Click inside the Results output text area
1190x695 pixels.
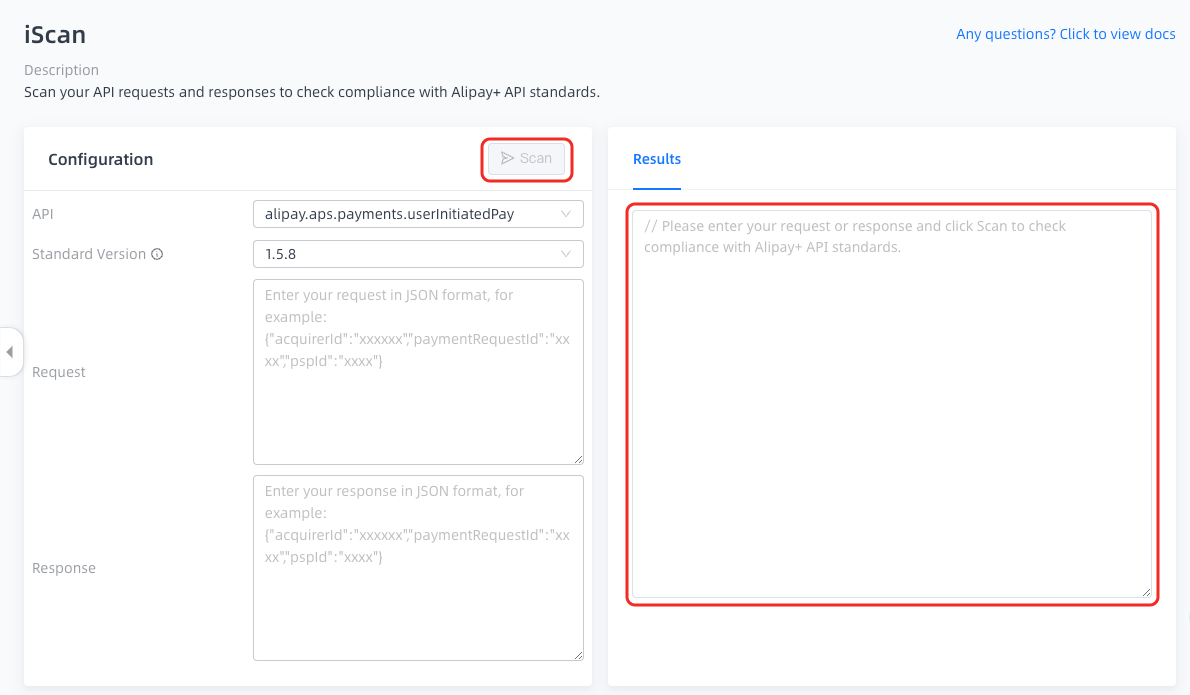(891, 420)
